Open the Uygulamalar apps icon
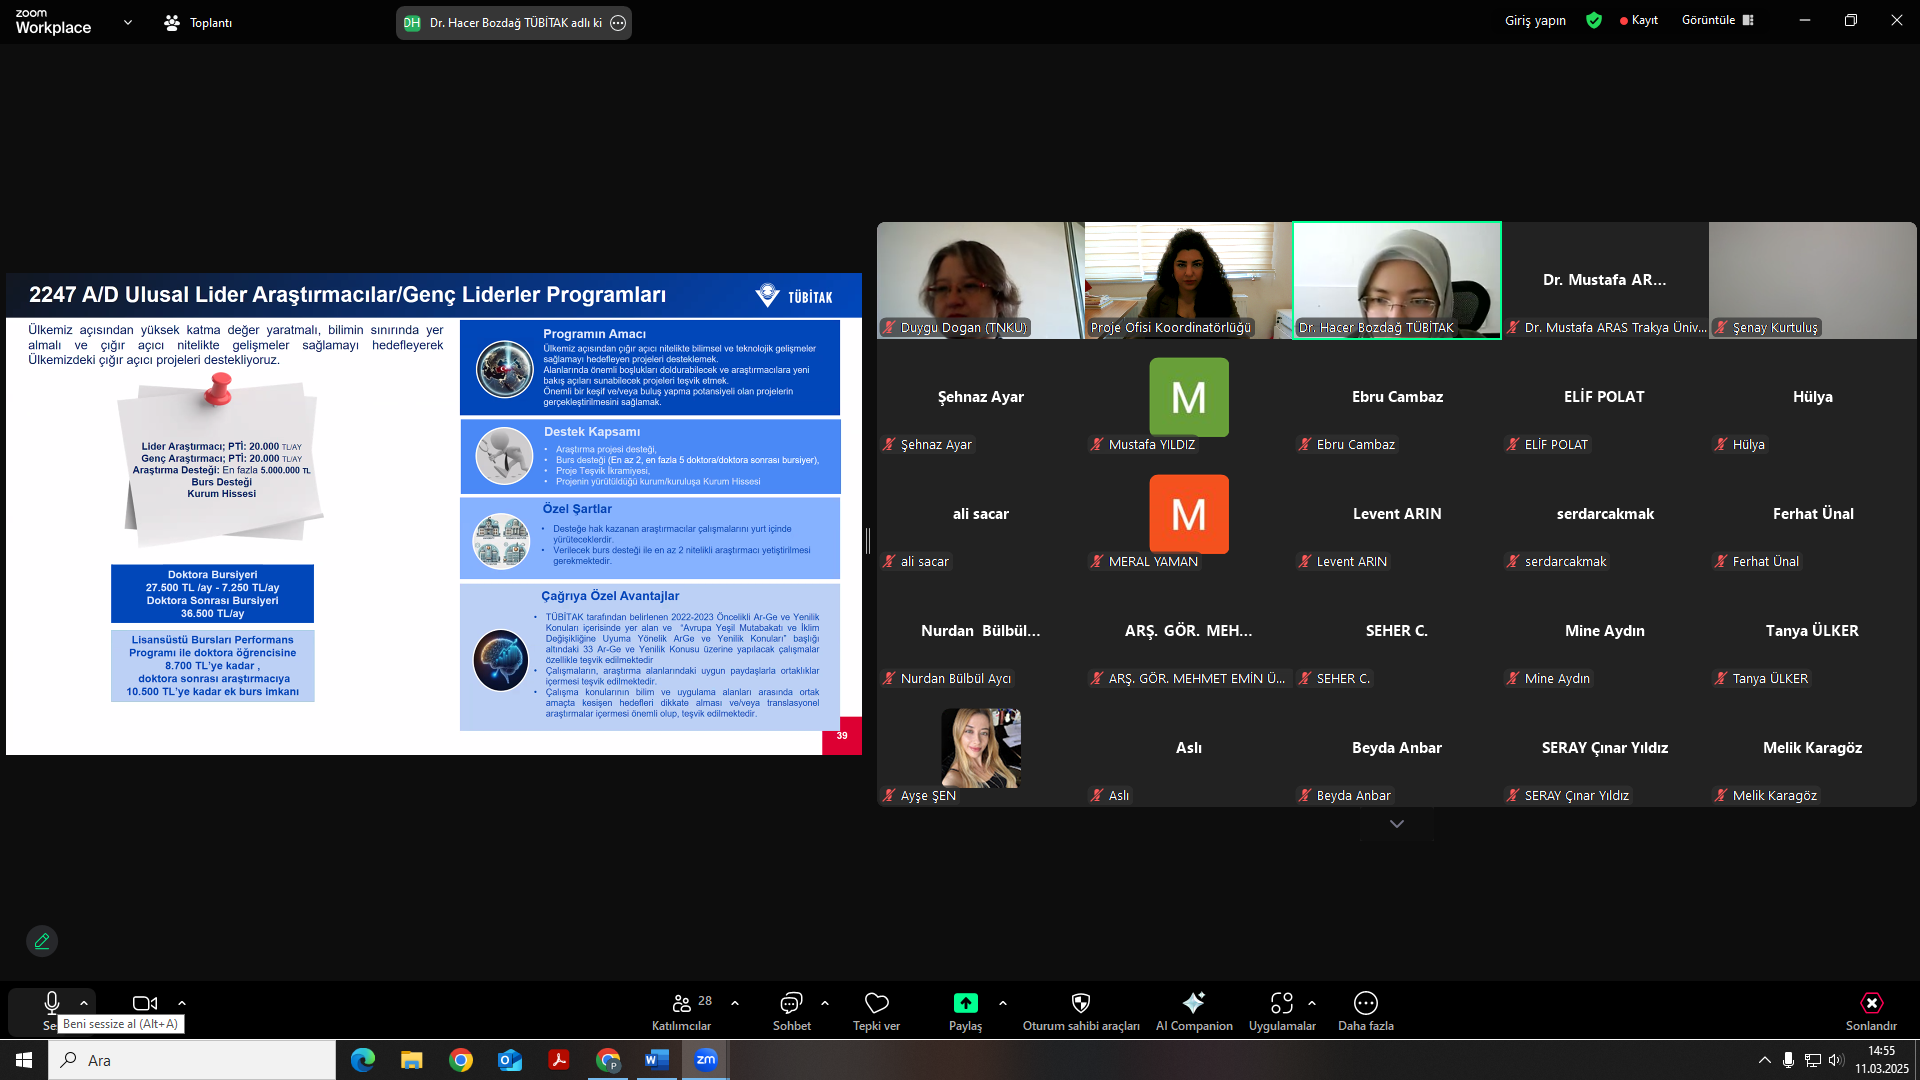The height and width of the screenshot is (1080, 1920). [1281, 1003]
